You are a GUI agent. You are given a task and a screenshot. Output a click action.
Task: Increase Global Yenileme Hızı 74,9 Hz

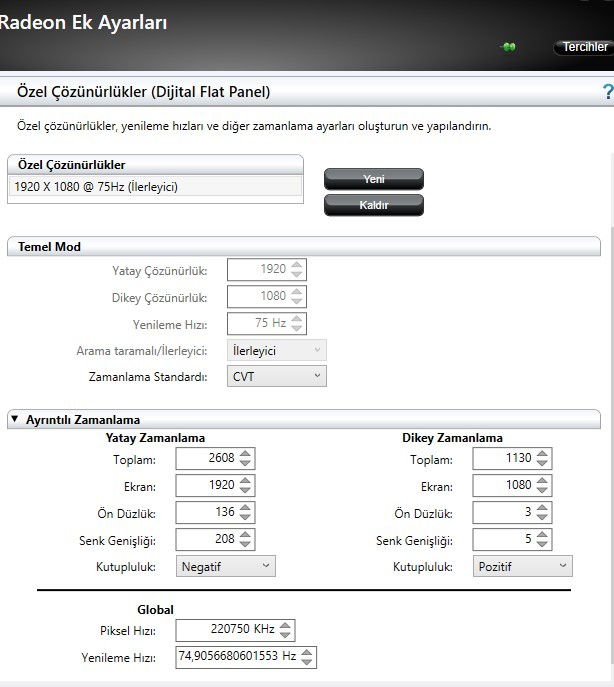[x=307, y=653]
